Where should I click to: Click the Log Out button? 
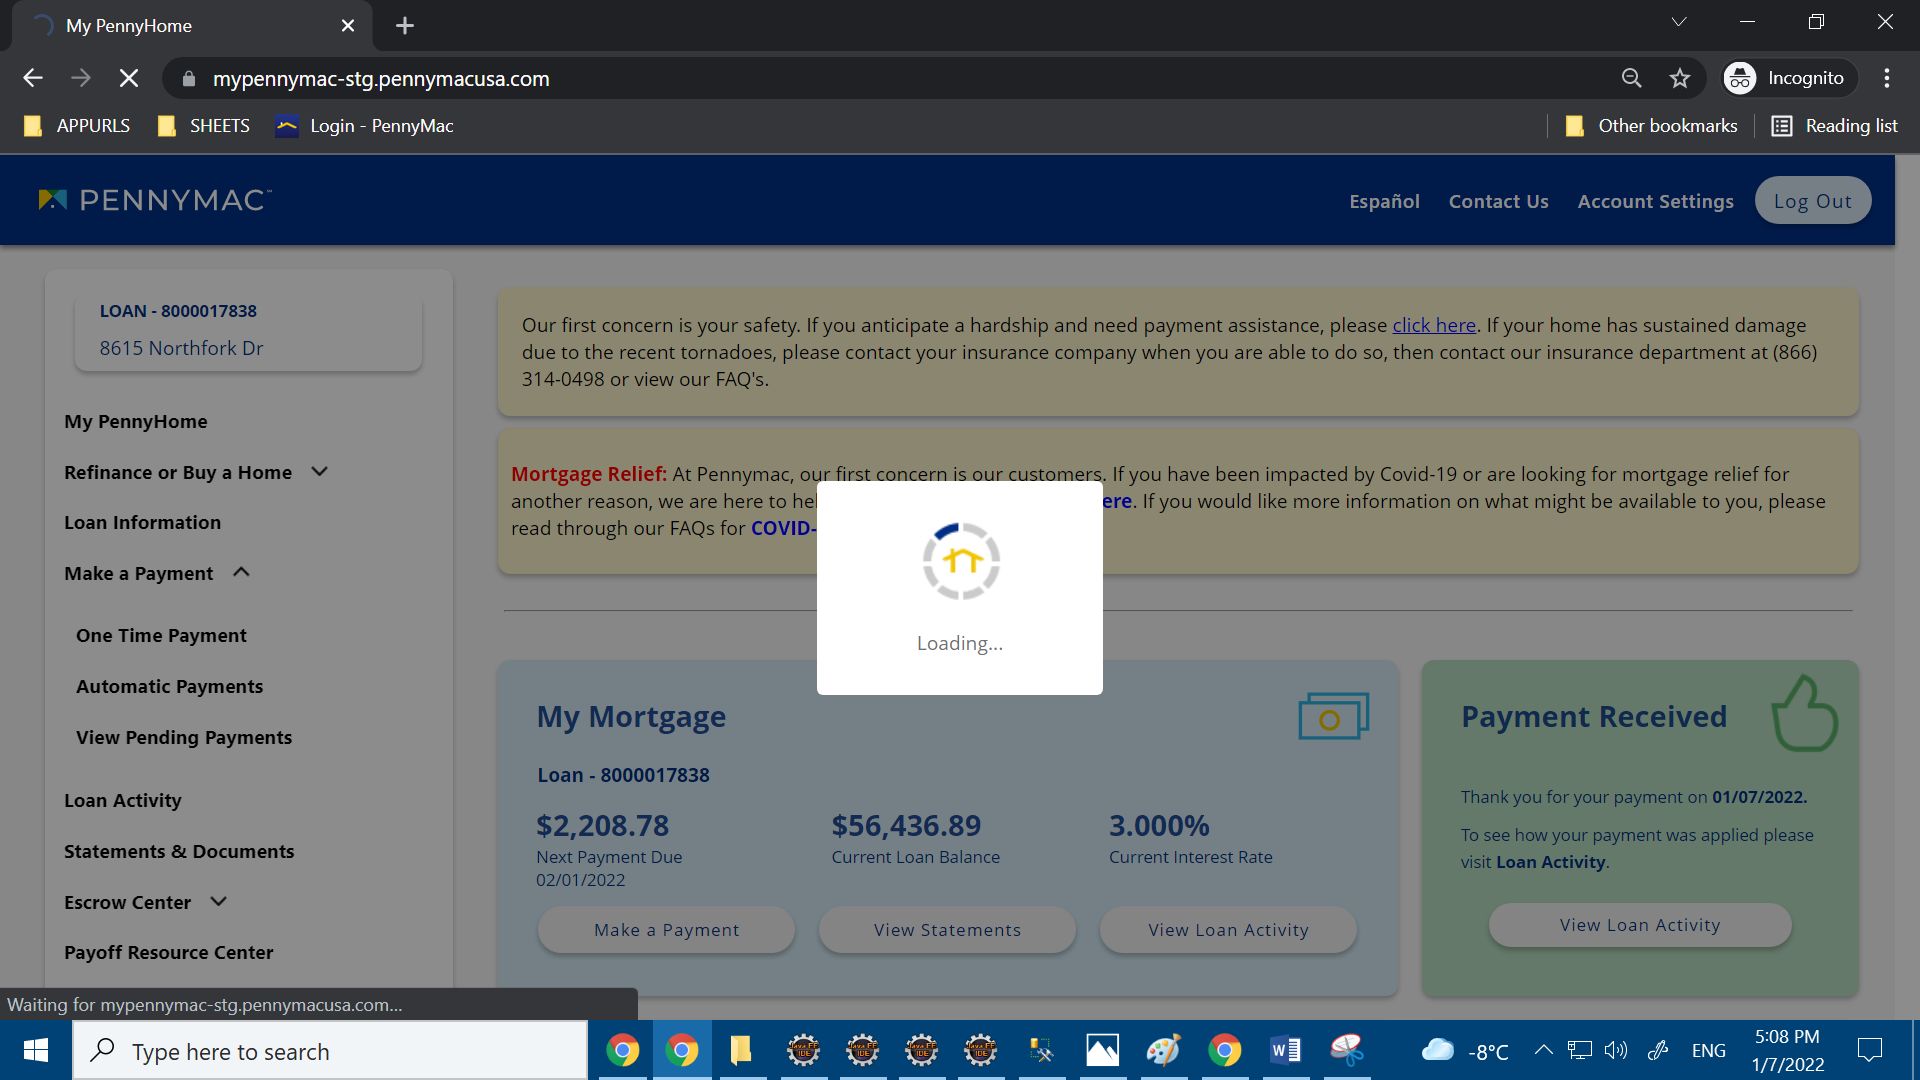tap(1812, 201)
